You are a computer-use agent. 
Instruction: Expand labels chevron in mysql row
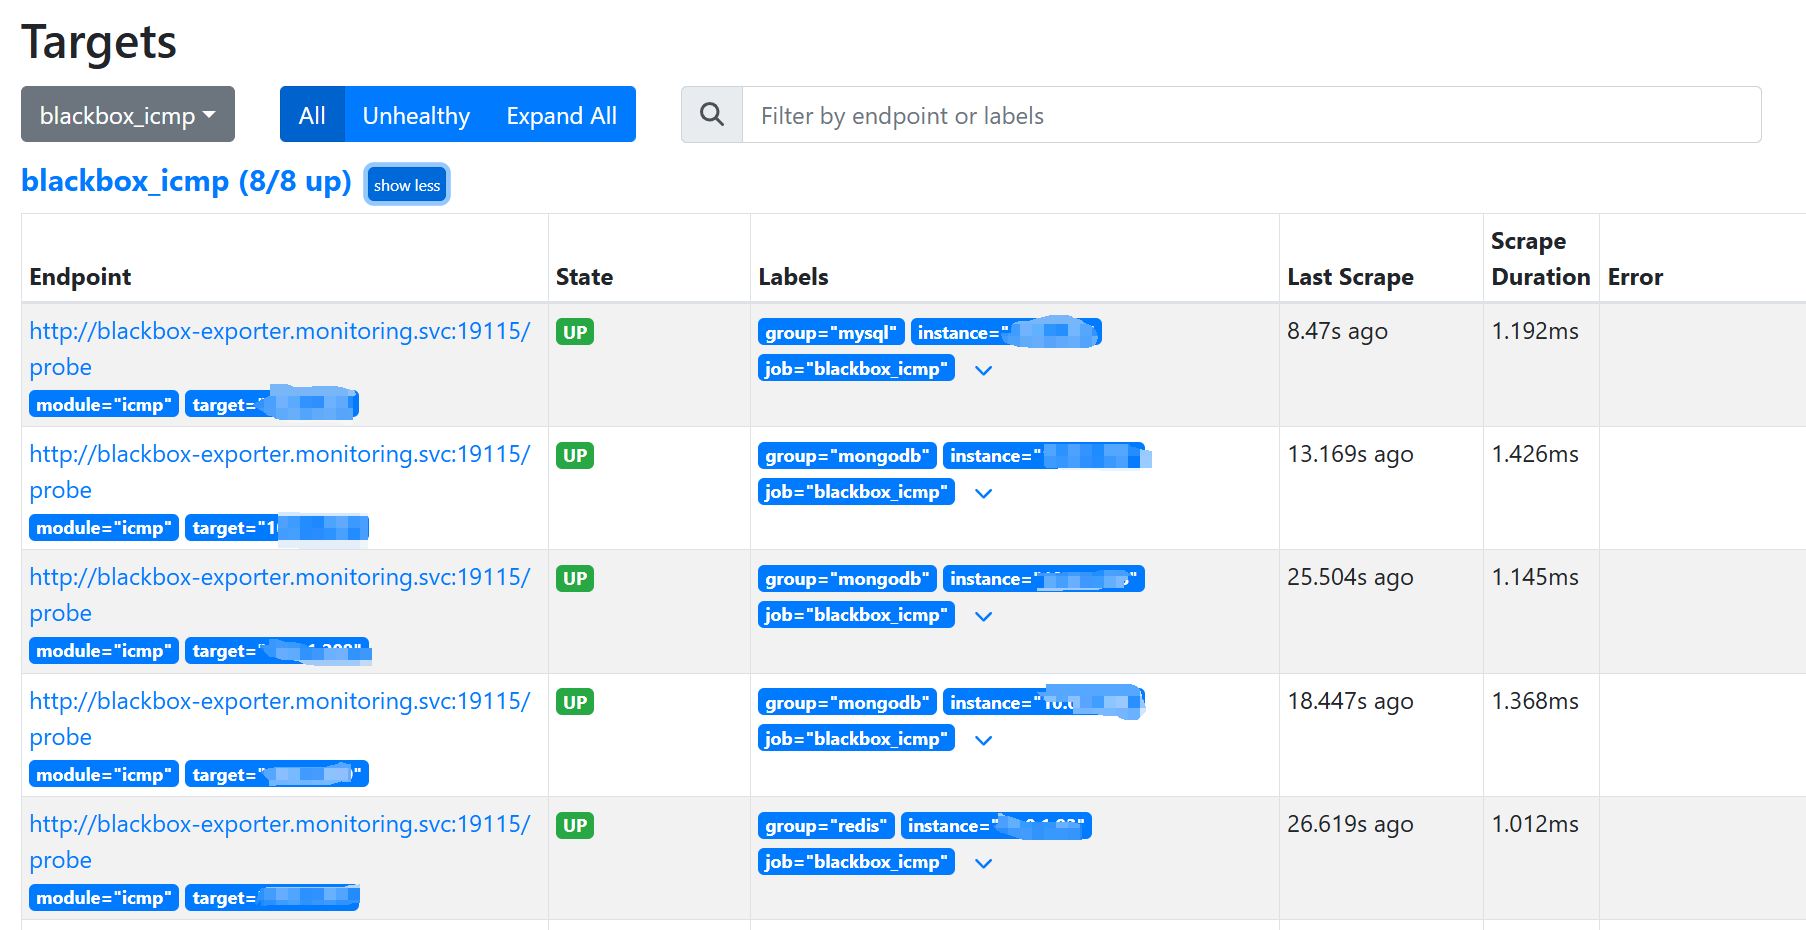coord(984,370)
